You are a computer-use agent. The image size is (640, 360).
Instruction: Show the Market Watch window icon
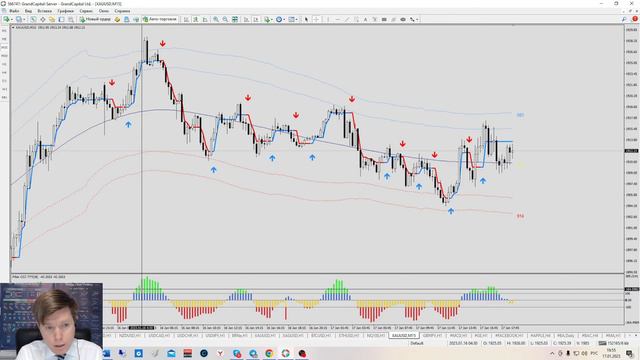coord(33,19)
